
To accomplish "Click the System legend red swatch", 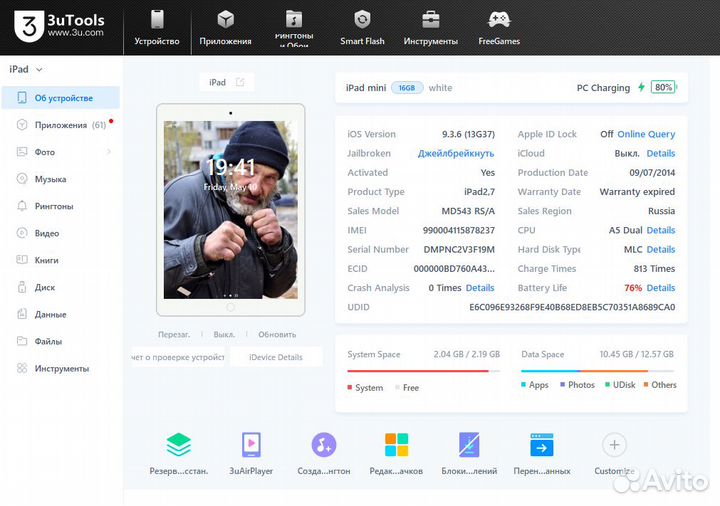I will pyautogui.click(x=350, y=387).
